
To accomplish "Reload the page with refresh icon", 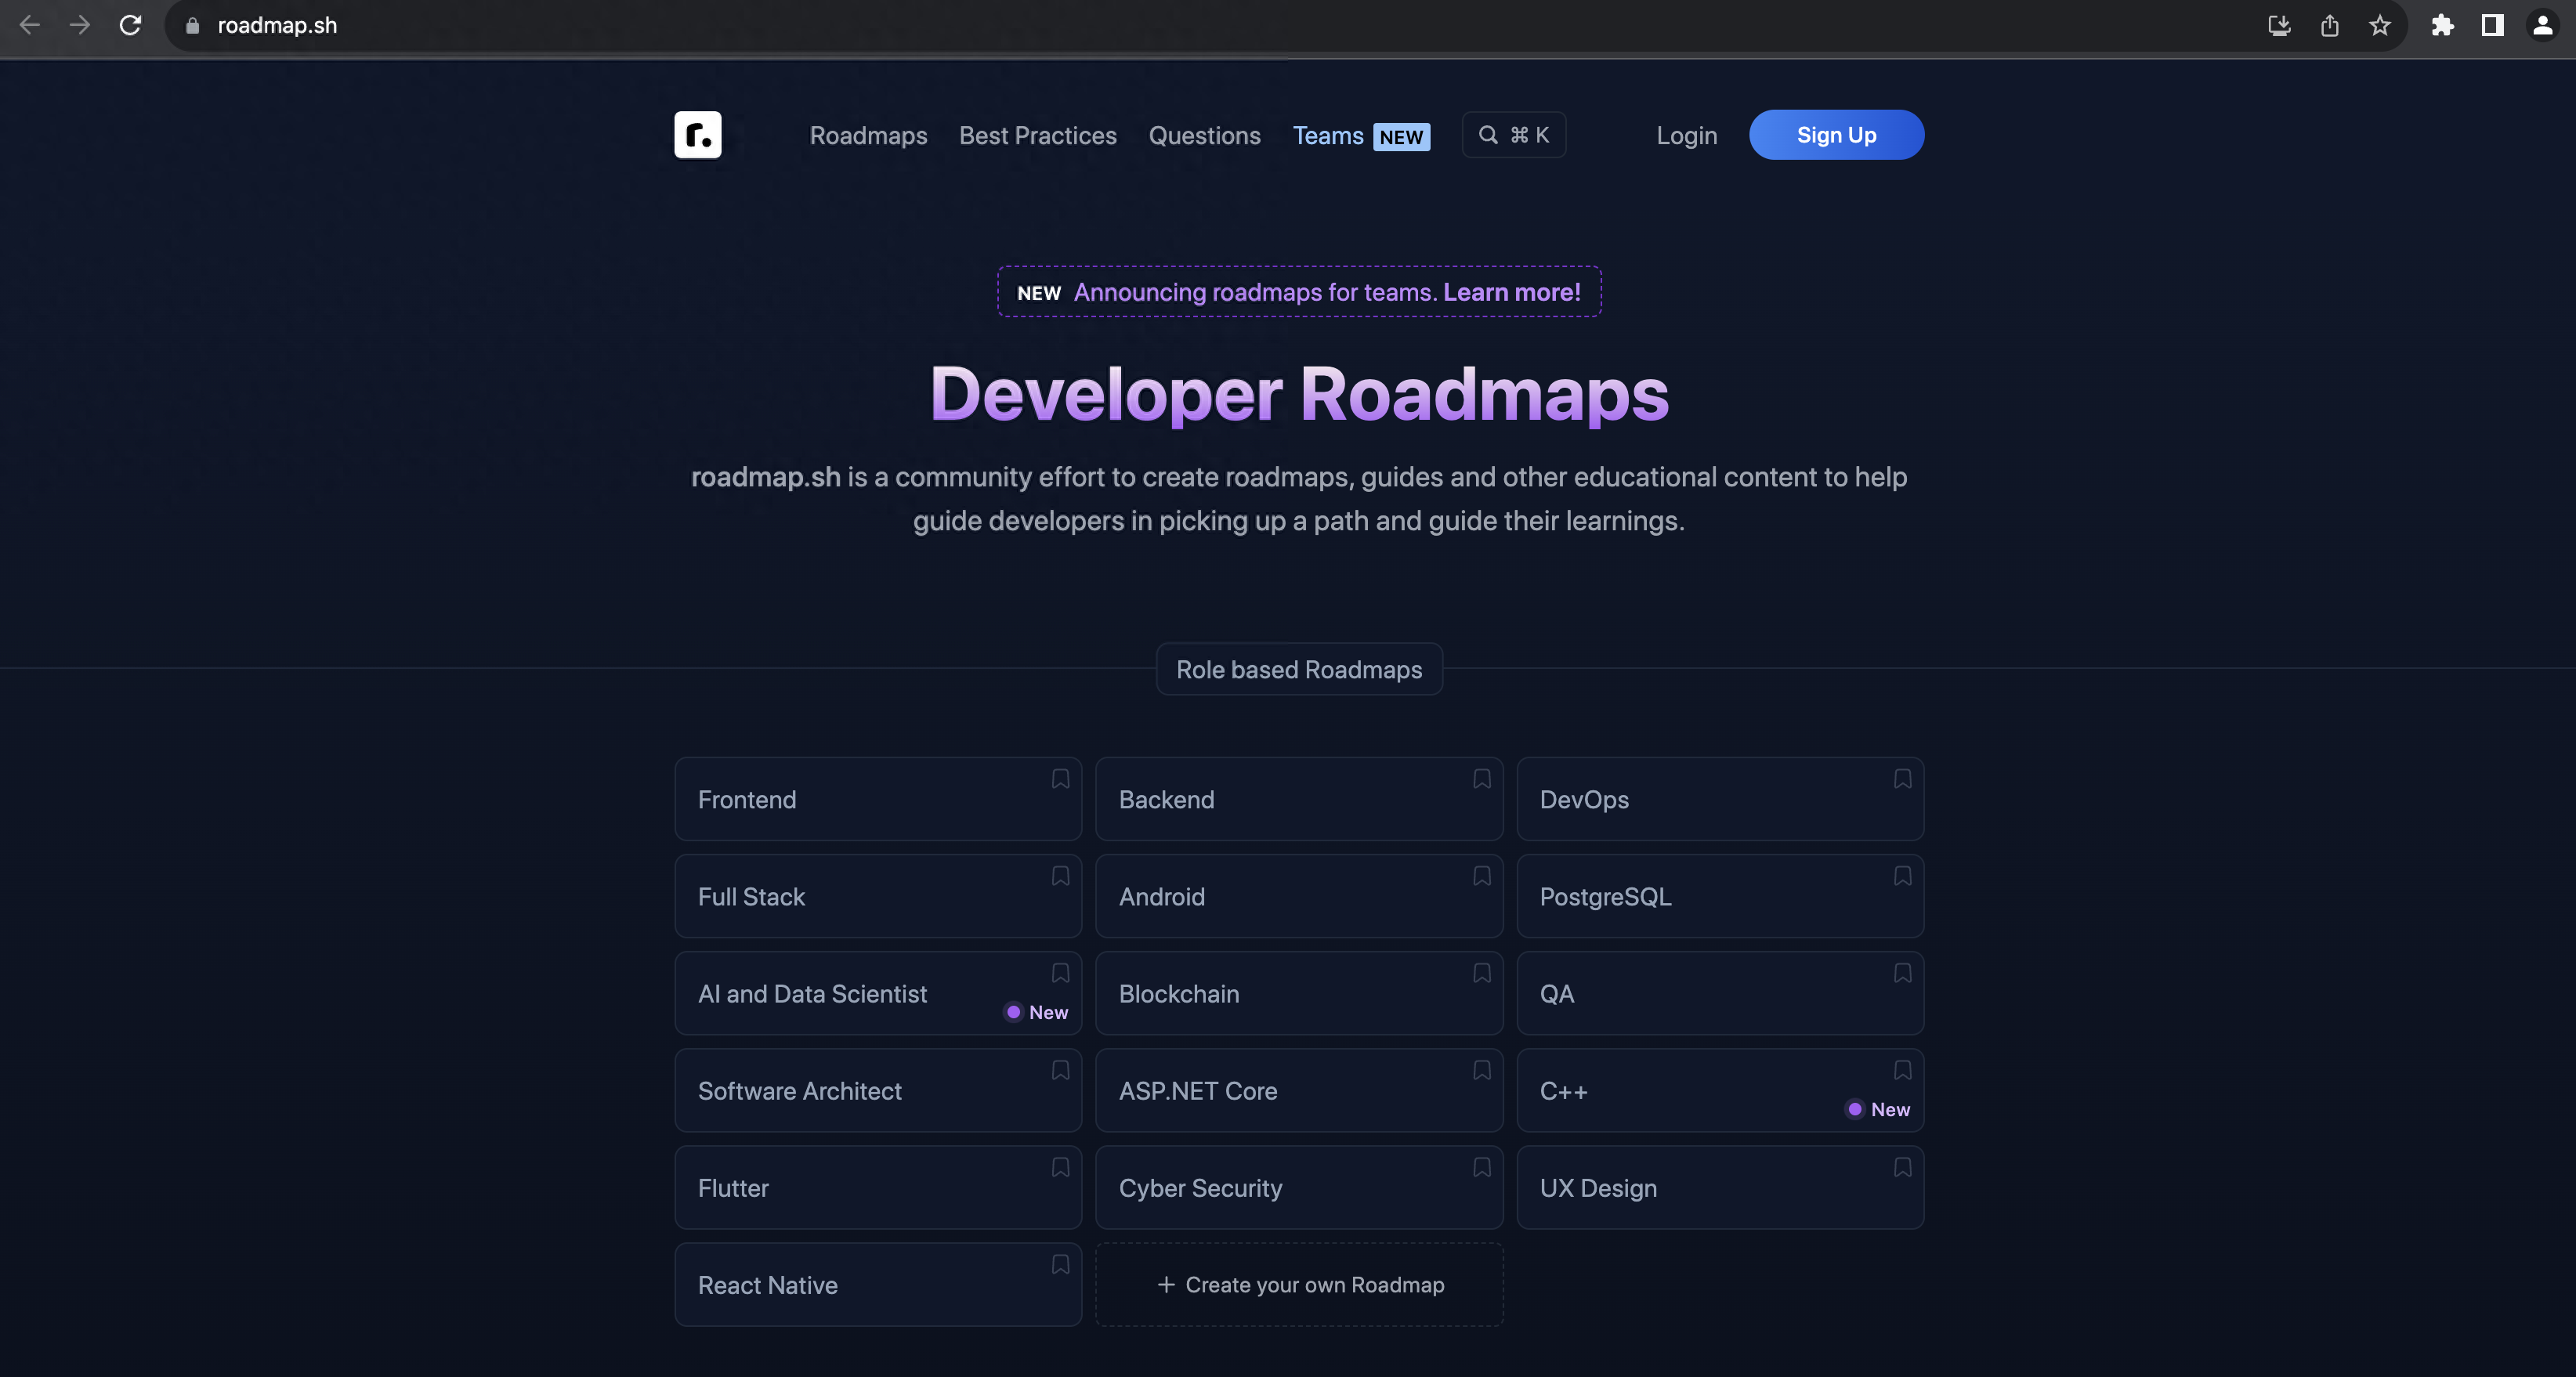I will pyautogui.click(x=130, y=25).
